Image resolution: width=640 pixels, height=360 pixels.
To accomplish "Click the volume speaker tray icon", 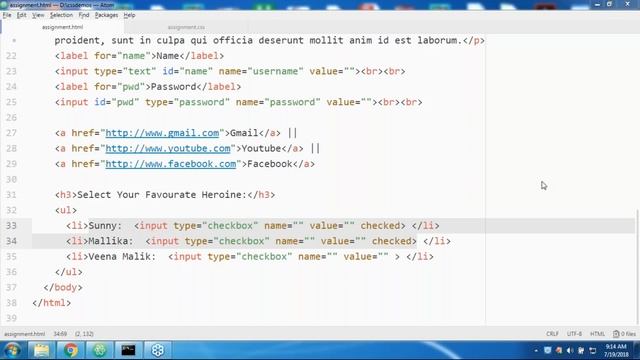I will coord(570,351).
